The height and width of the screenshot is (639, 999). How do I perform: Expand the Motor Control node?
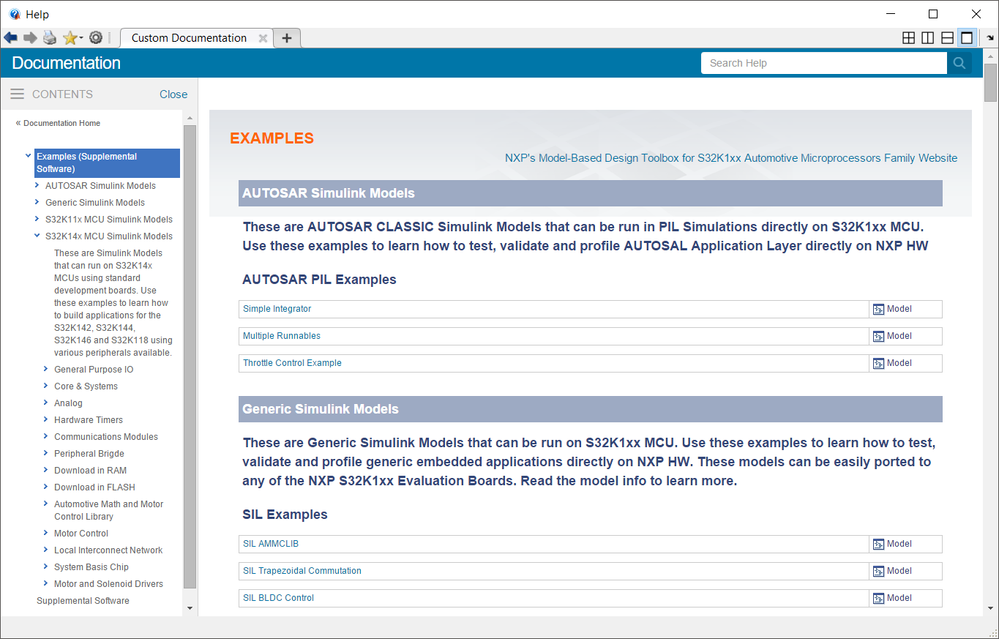click(x=46, y=533)
